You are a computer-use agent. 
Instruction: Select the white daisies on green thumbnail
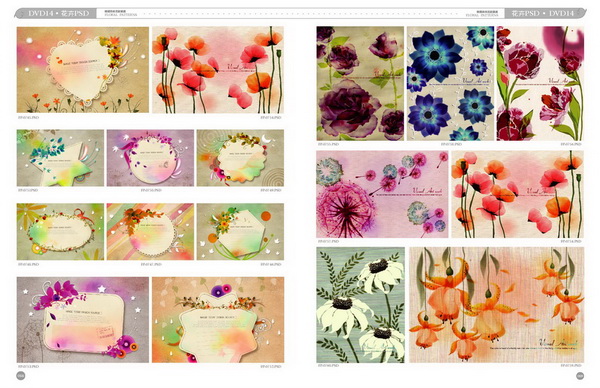point(360,305)
